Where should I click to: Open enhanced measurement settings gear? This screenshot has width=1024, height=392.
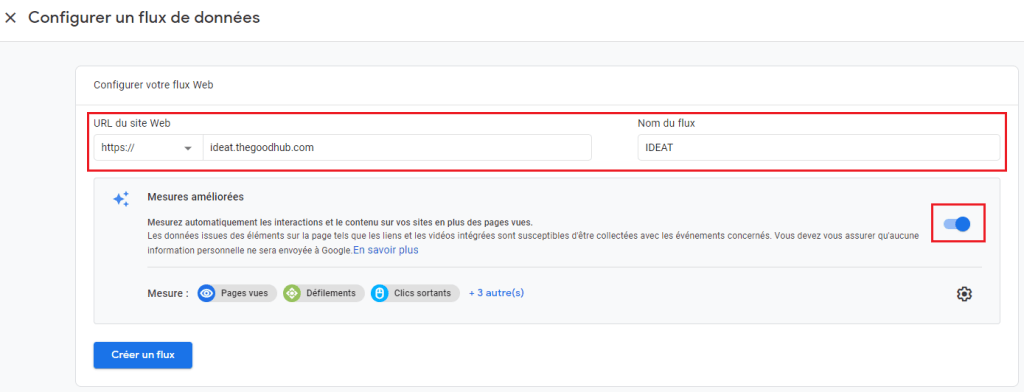point(964,294)
